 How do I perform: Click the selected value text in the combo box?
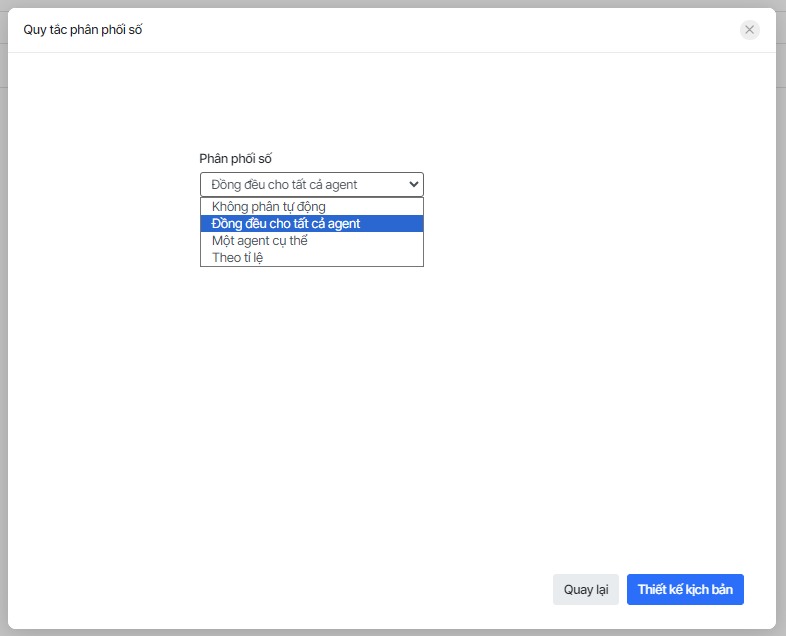click(x=284, y=184)
